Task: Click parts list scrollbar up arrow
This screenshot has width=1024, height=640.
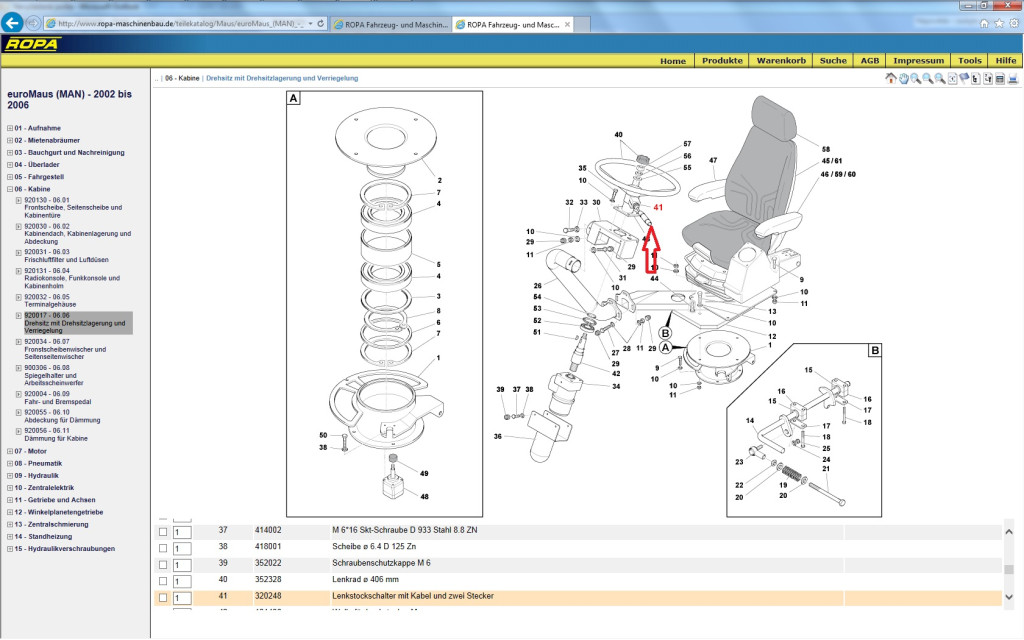Action: [x=1009, y=532]
